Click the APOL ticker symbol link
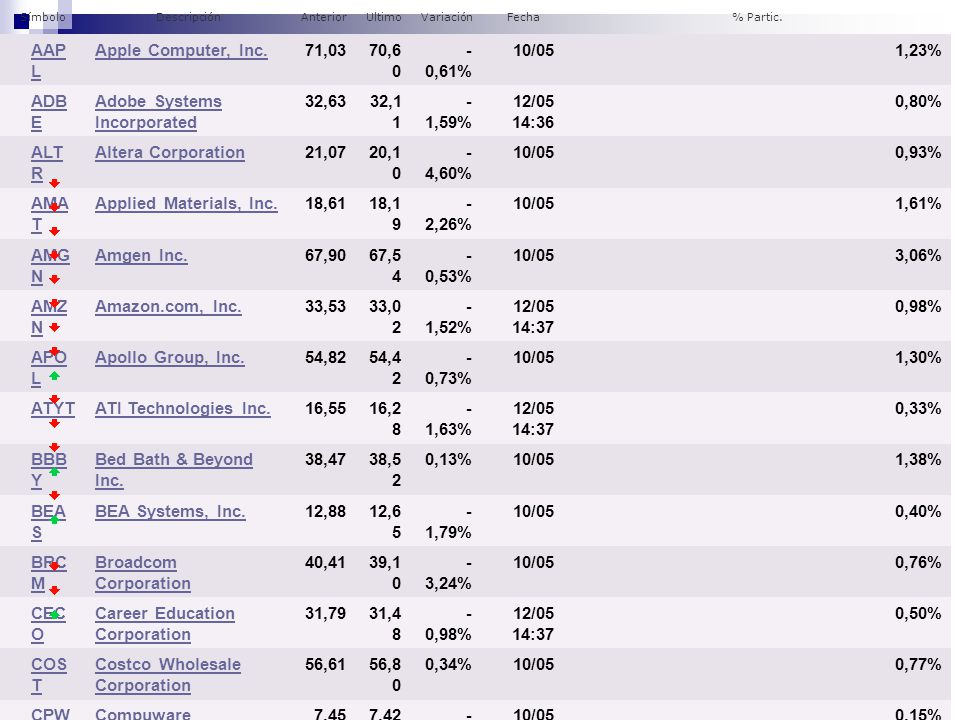Image resolution: width=960 pixels, height=720 pixels. pos(48,367)
